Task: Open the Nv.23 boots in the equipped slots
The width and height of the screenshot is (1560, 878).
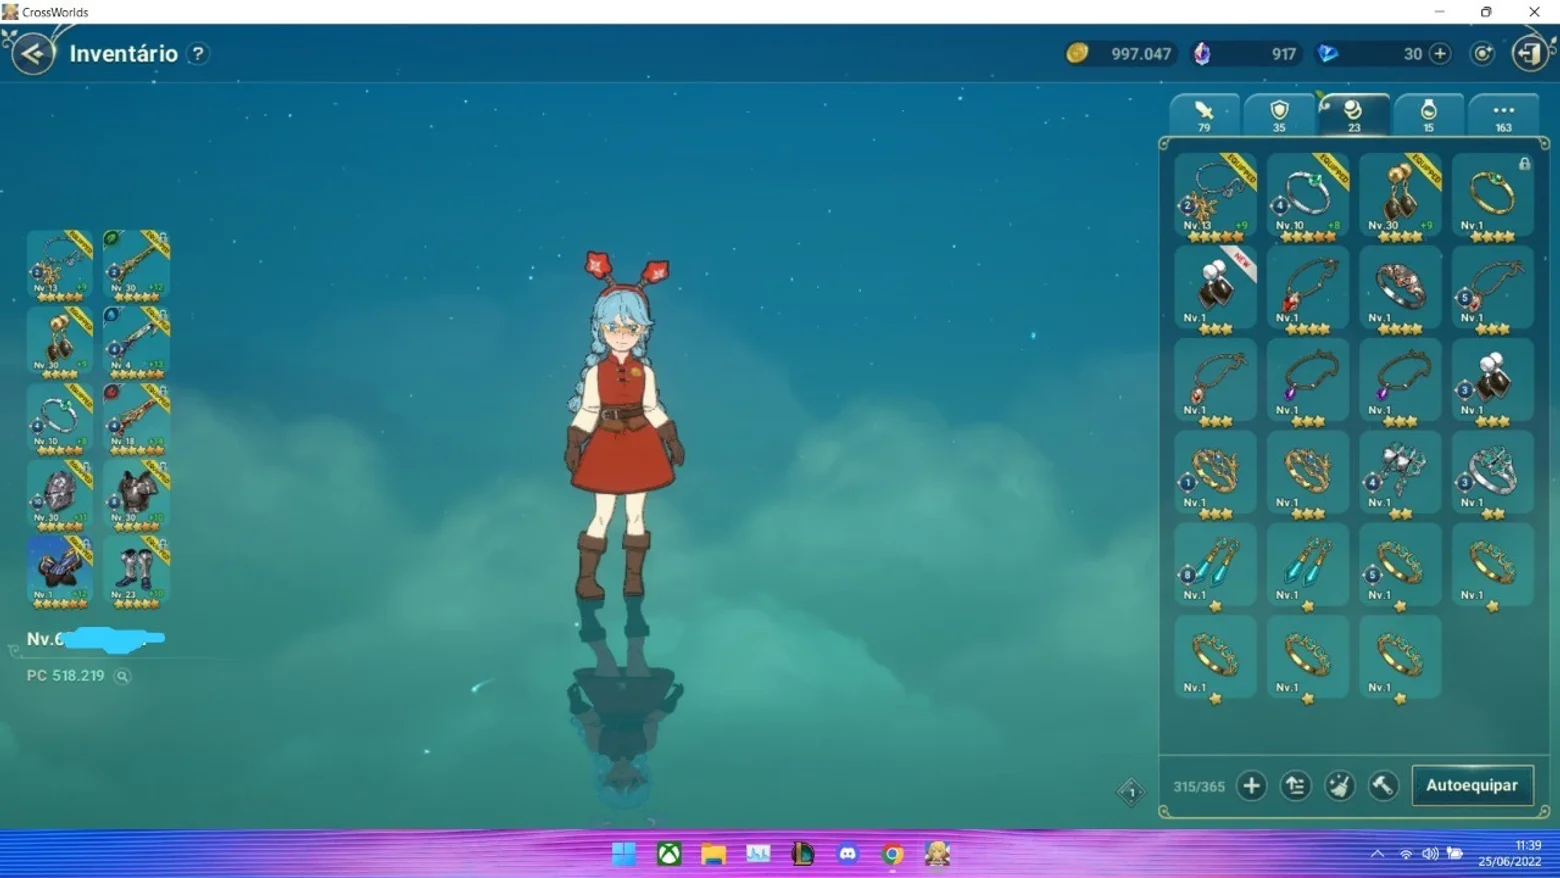Action: click(x=136, y=573)
